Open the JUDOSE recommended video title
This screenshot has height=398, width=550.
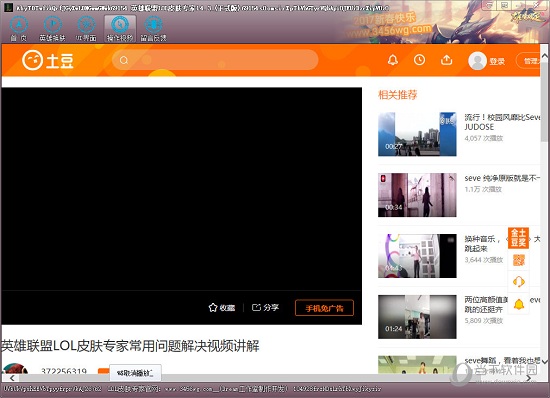coord(502,122)
